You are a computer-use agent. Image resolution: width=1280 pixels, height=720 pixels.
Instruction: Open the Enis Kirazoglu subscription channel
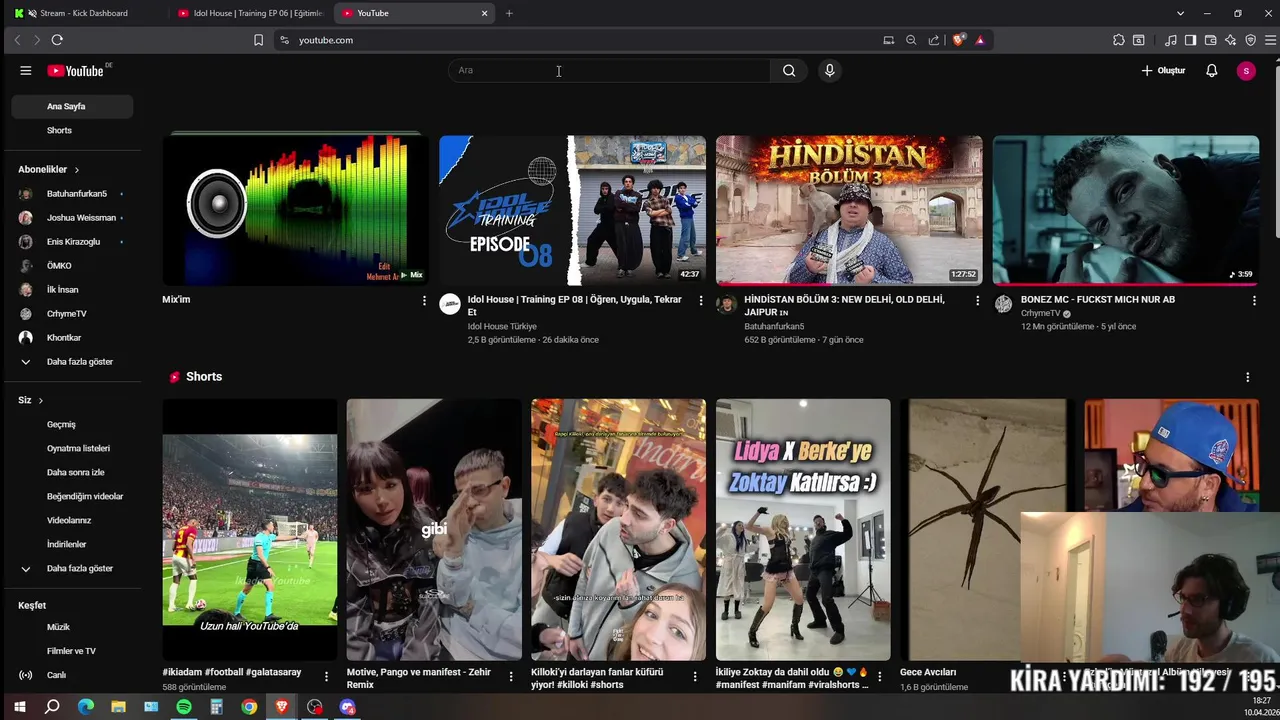pyautogui.click(x=72, y=242)
